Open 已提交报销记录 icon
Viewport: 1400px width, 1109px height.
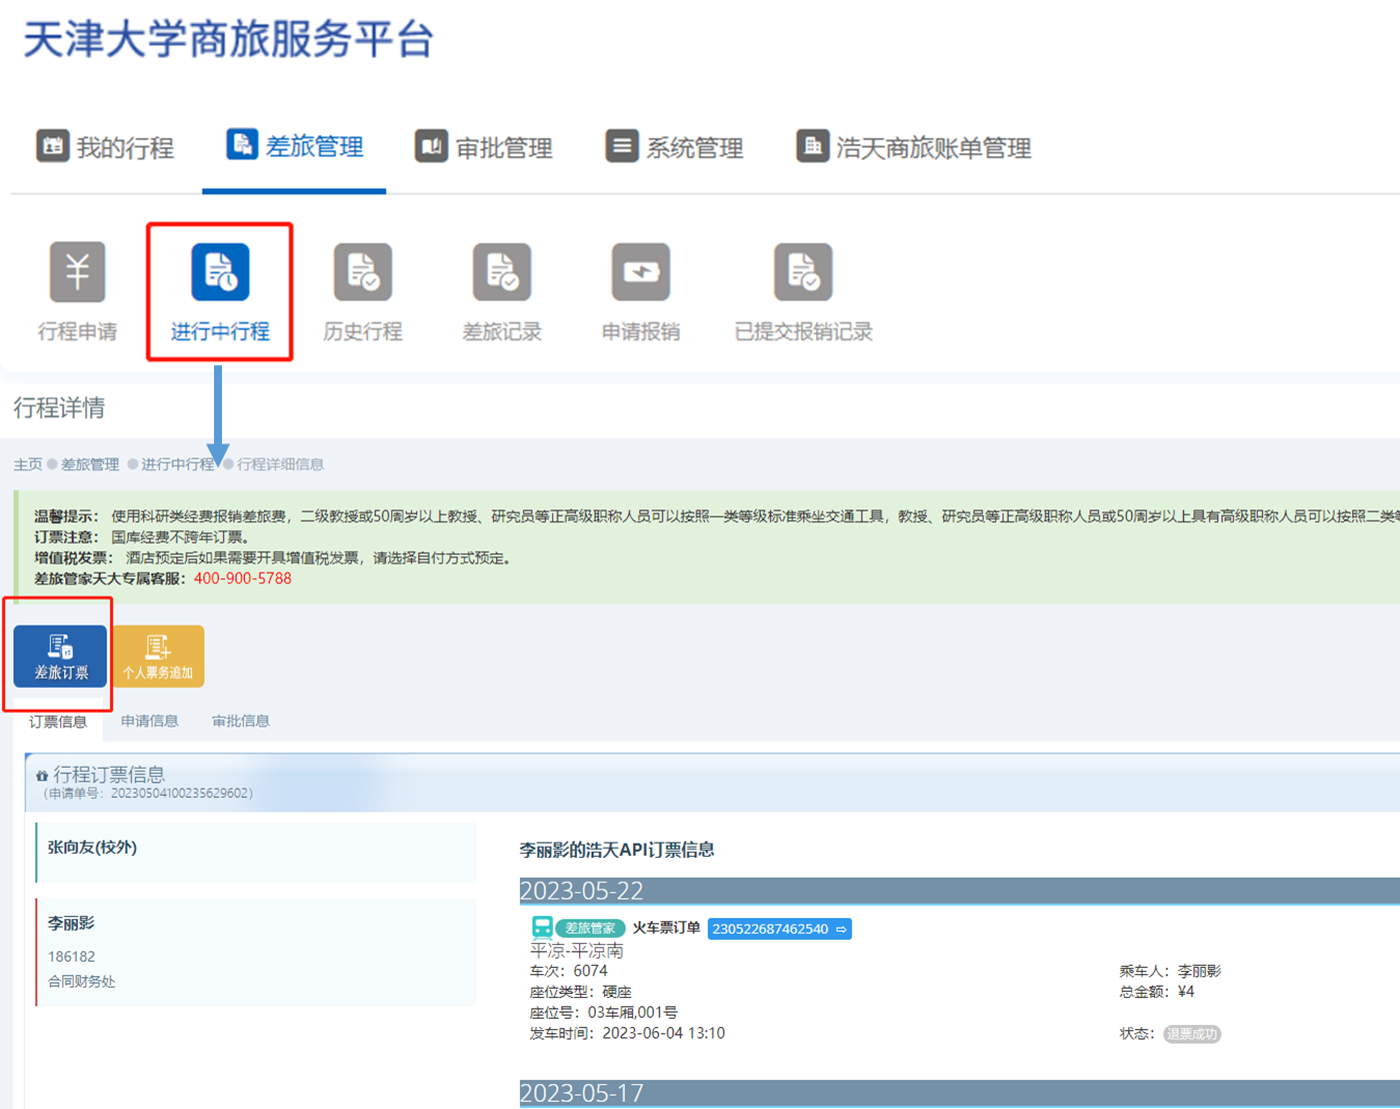pos(802,272)
